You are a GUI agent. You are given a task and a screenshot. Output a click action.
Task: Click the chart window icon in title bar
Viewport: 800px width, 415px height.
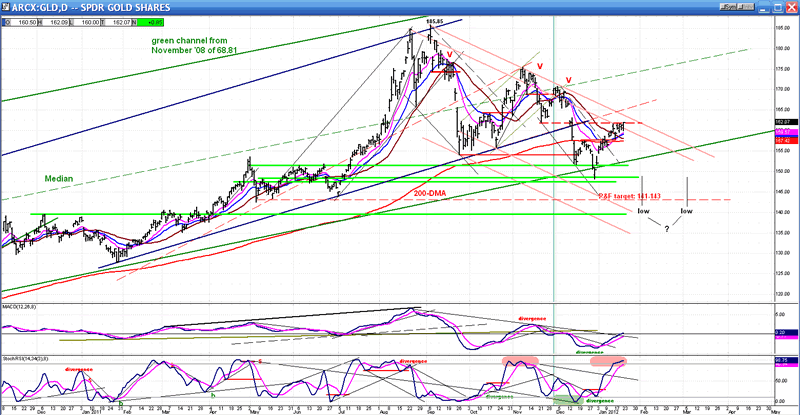click(x=6, y=4)
